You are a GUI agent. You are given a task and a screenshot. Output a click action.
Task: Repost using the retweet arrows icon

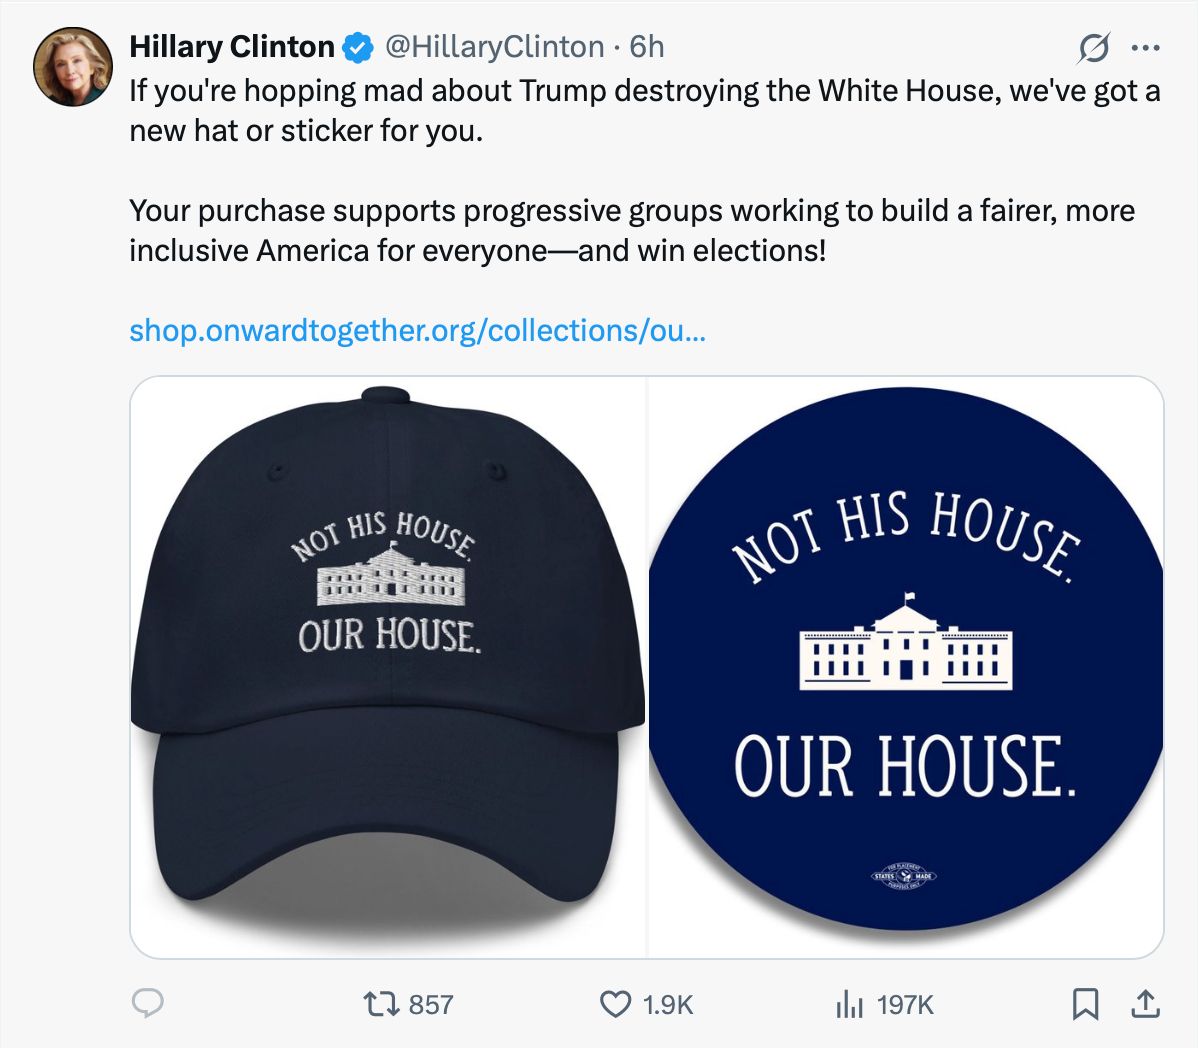click(x=381, y=1004)
